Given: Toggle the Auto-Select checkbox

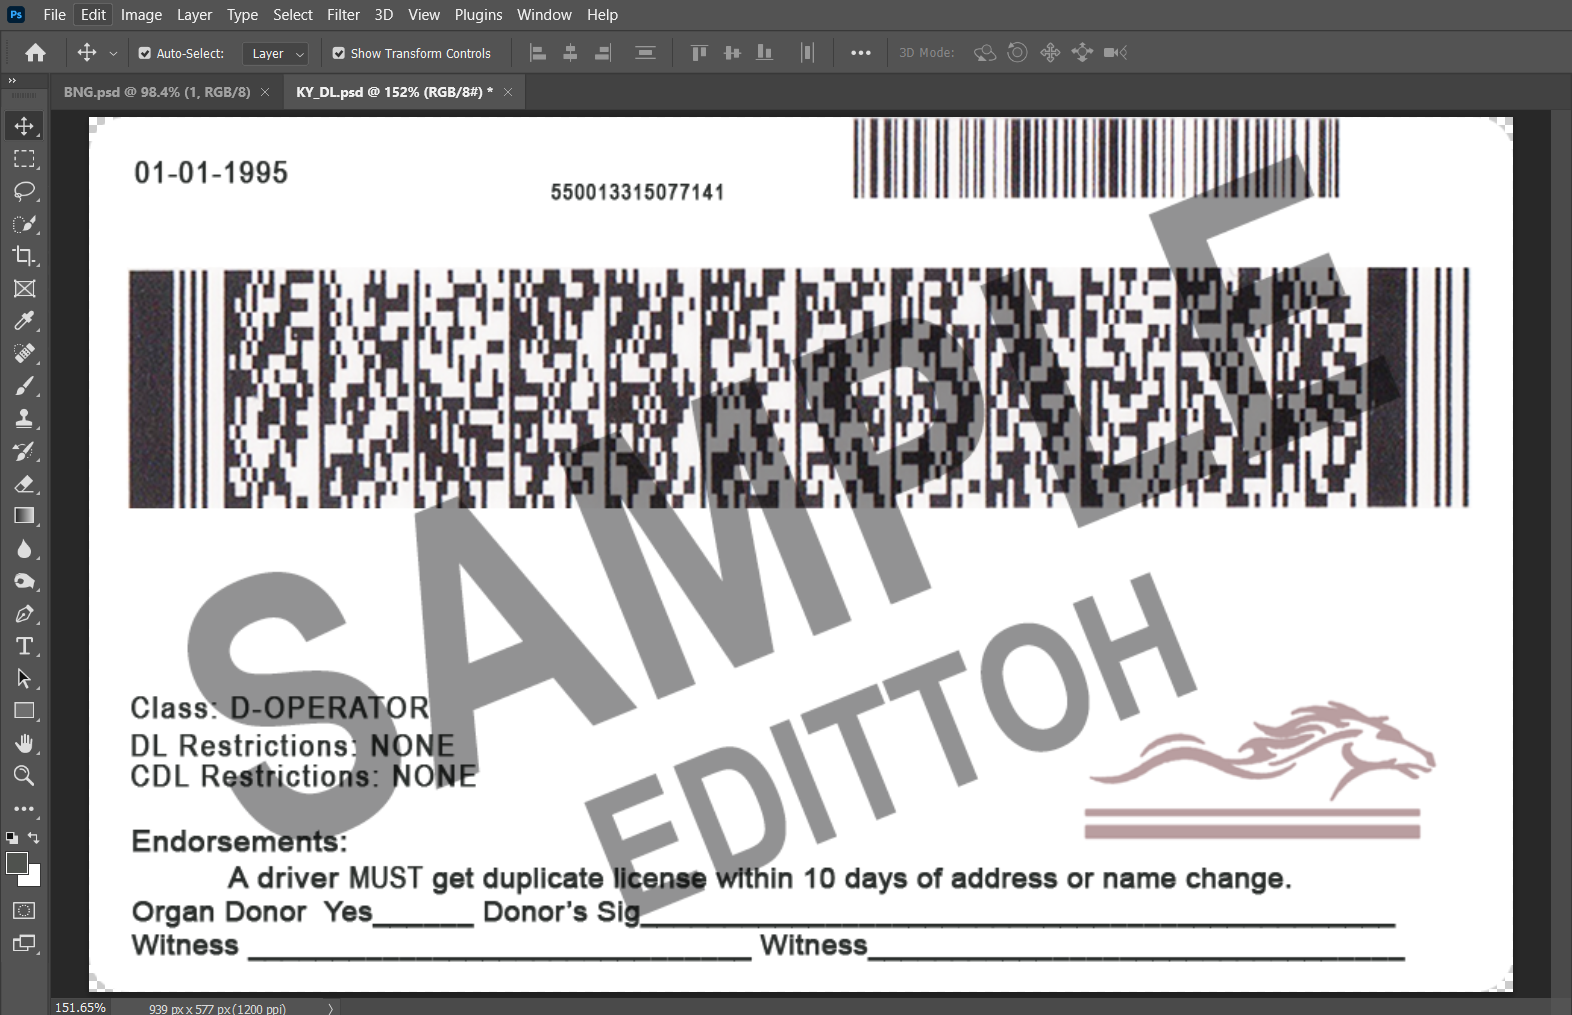Looking at the screenshot, I should [145, 54].
